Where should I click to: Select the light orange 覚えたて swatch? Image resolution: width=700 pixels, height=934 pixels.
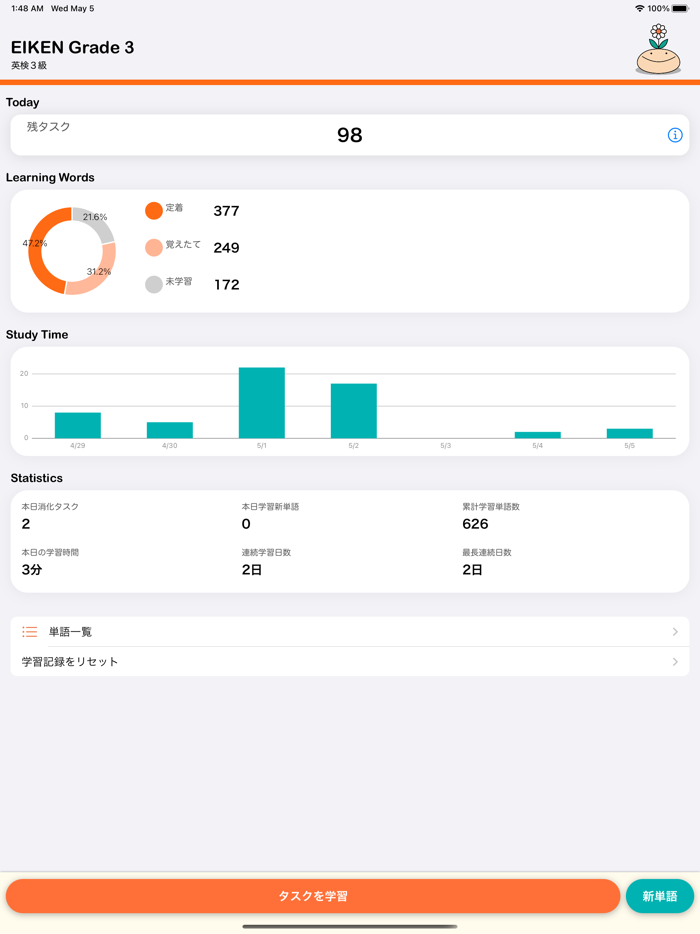pyautogui.click(x=154, y=247)
